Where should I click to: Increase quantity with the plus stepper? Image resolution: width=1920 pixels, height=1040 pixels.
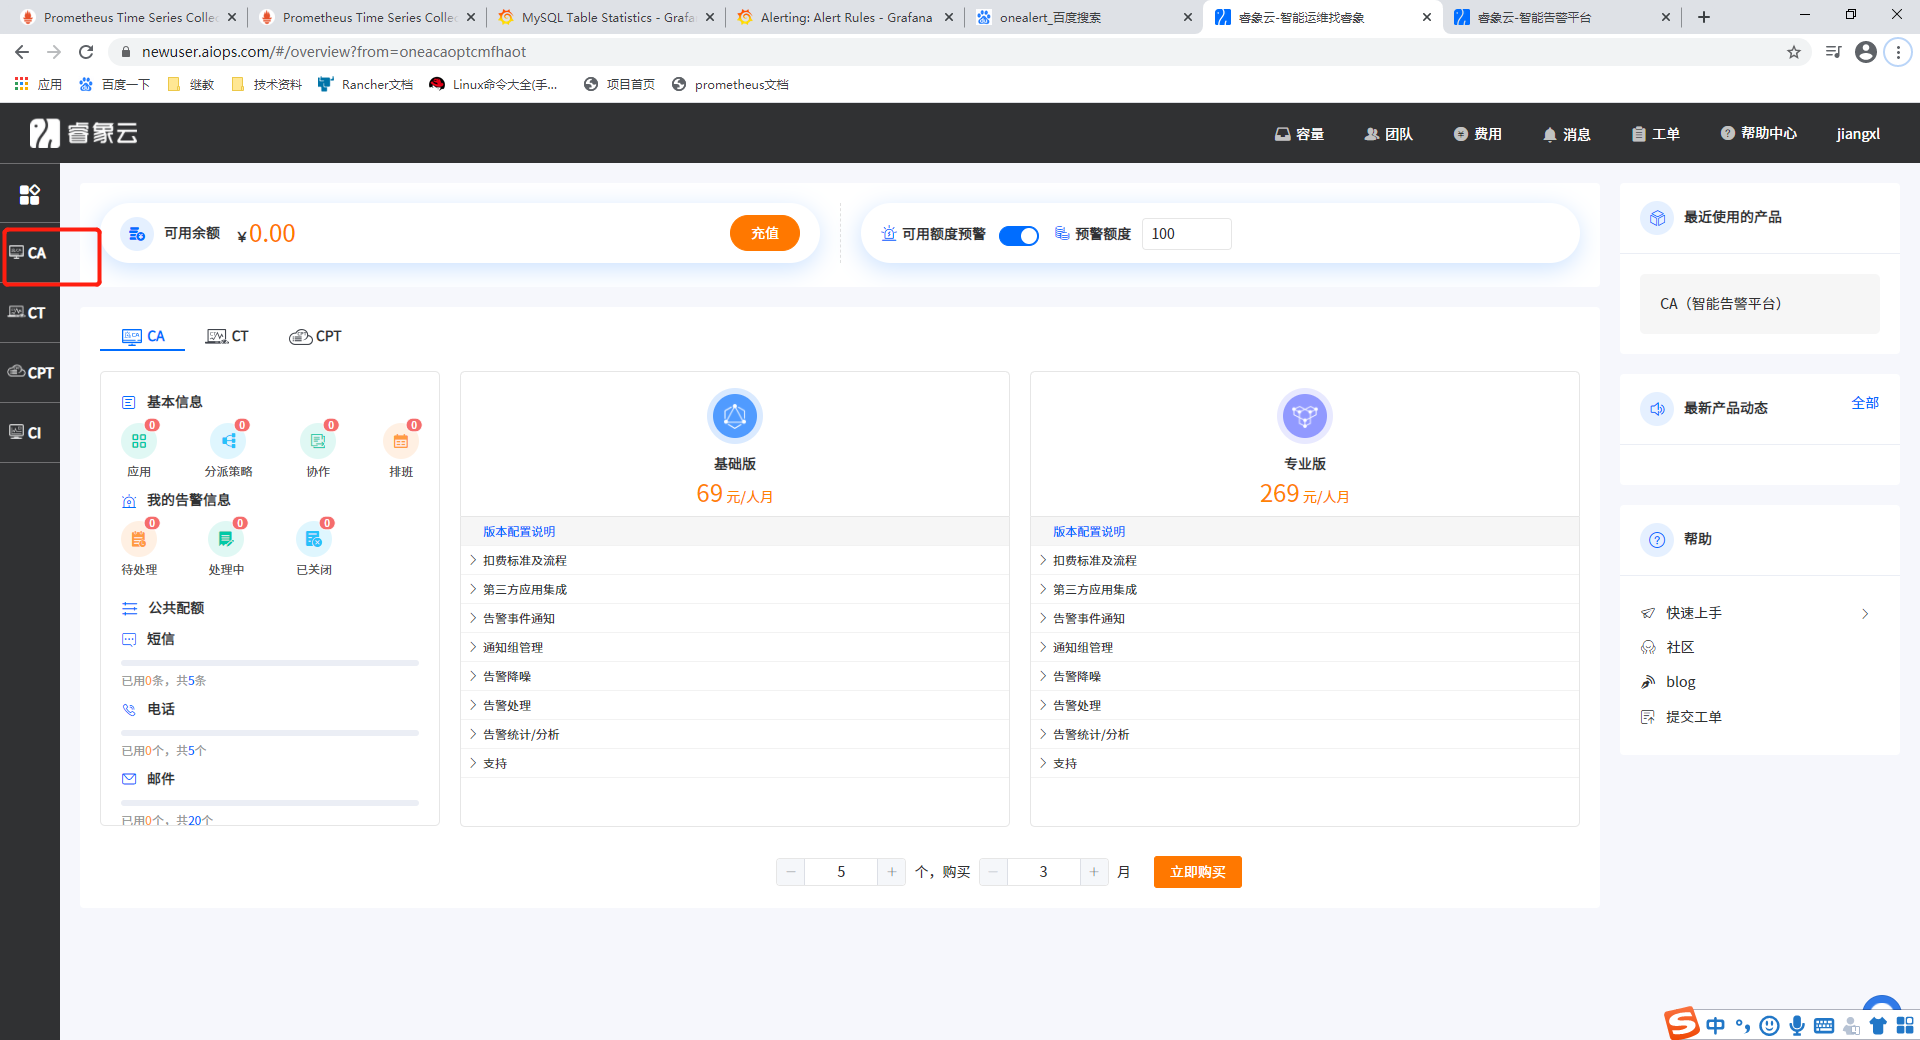(x=891, y=871)
